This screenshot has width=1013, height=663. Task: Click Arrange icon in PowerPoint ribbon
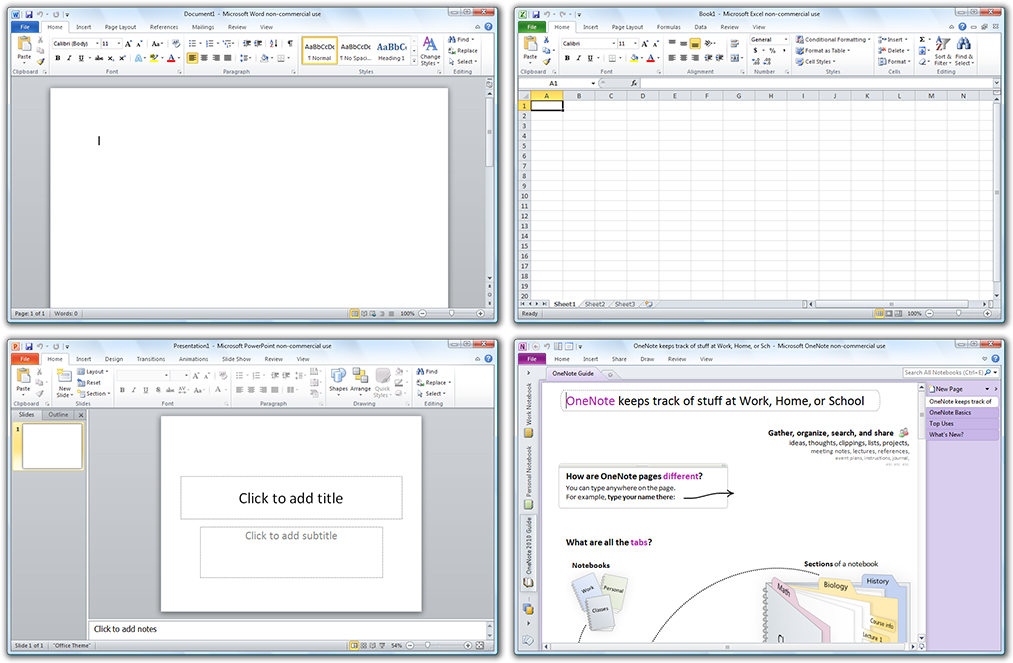tap(360, 380)
